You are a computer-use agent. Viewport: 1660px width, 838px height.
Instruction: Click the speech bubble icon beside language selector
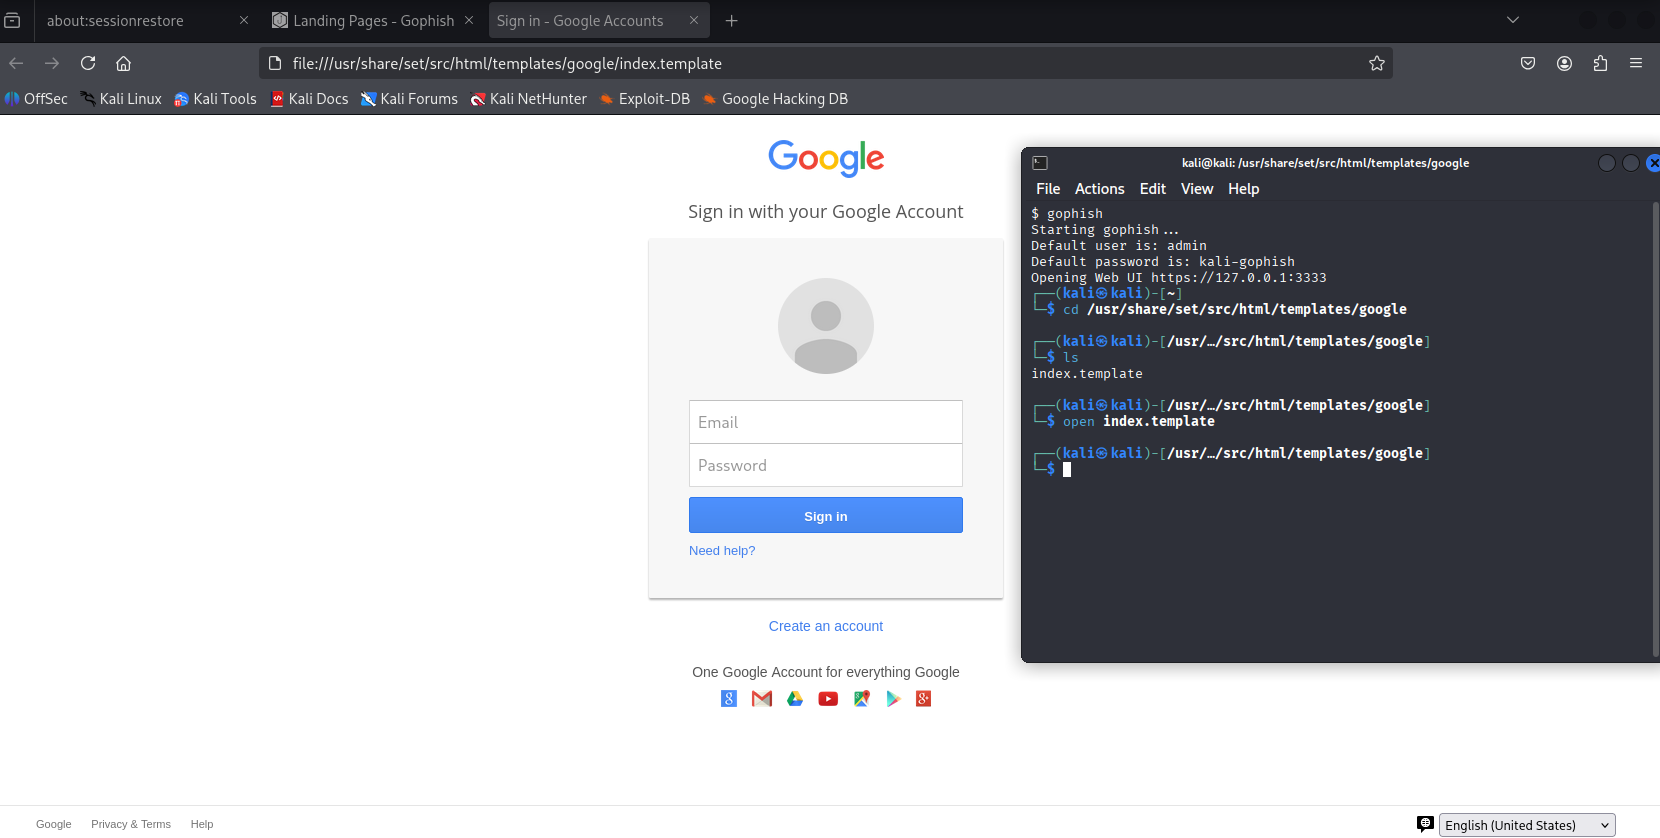pos(1425,824)
